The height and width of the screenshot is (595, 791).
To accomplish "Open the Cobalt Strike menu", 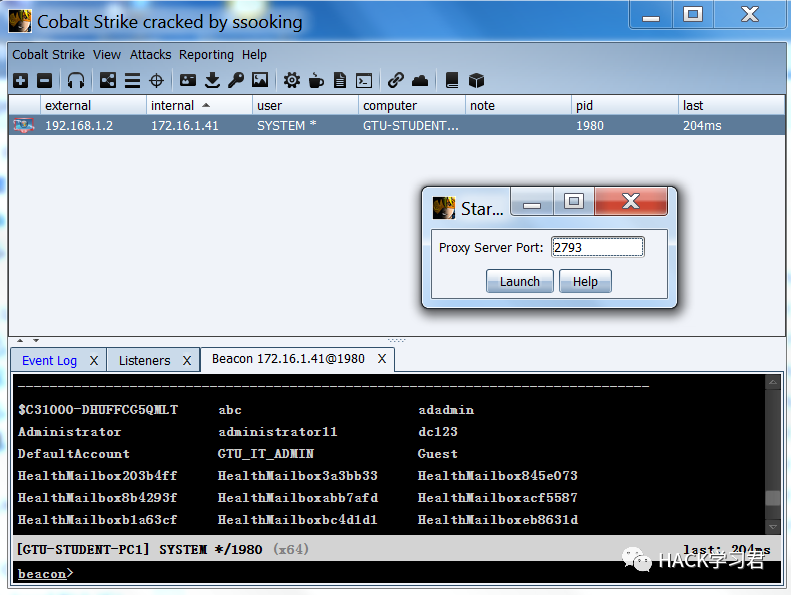I will click(48, 55).
